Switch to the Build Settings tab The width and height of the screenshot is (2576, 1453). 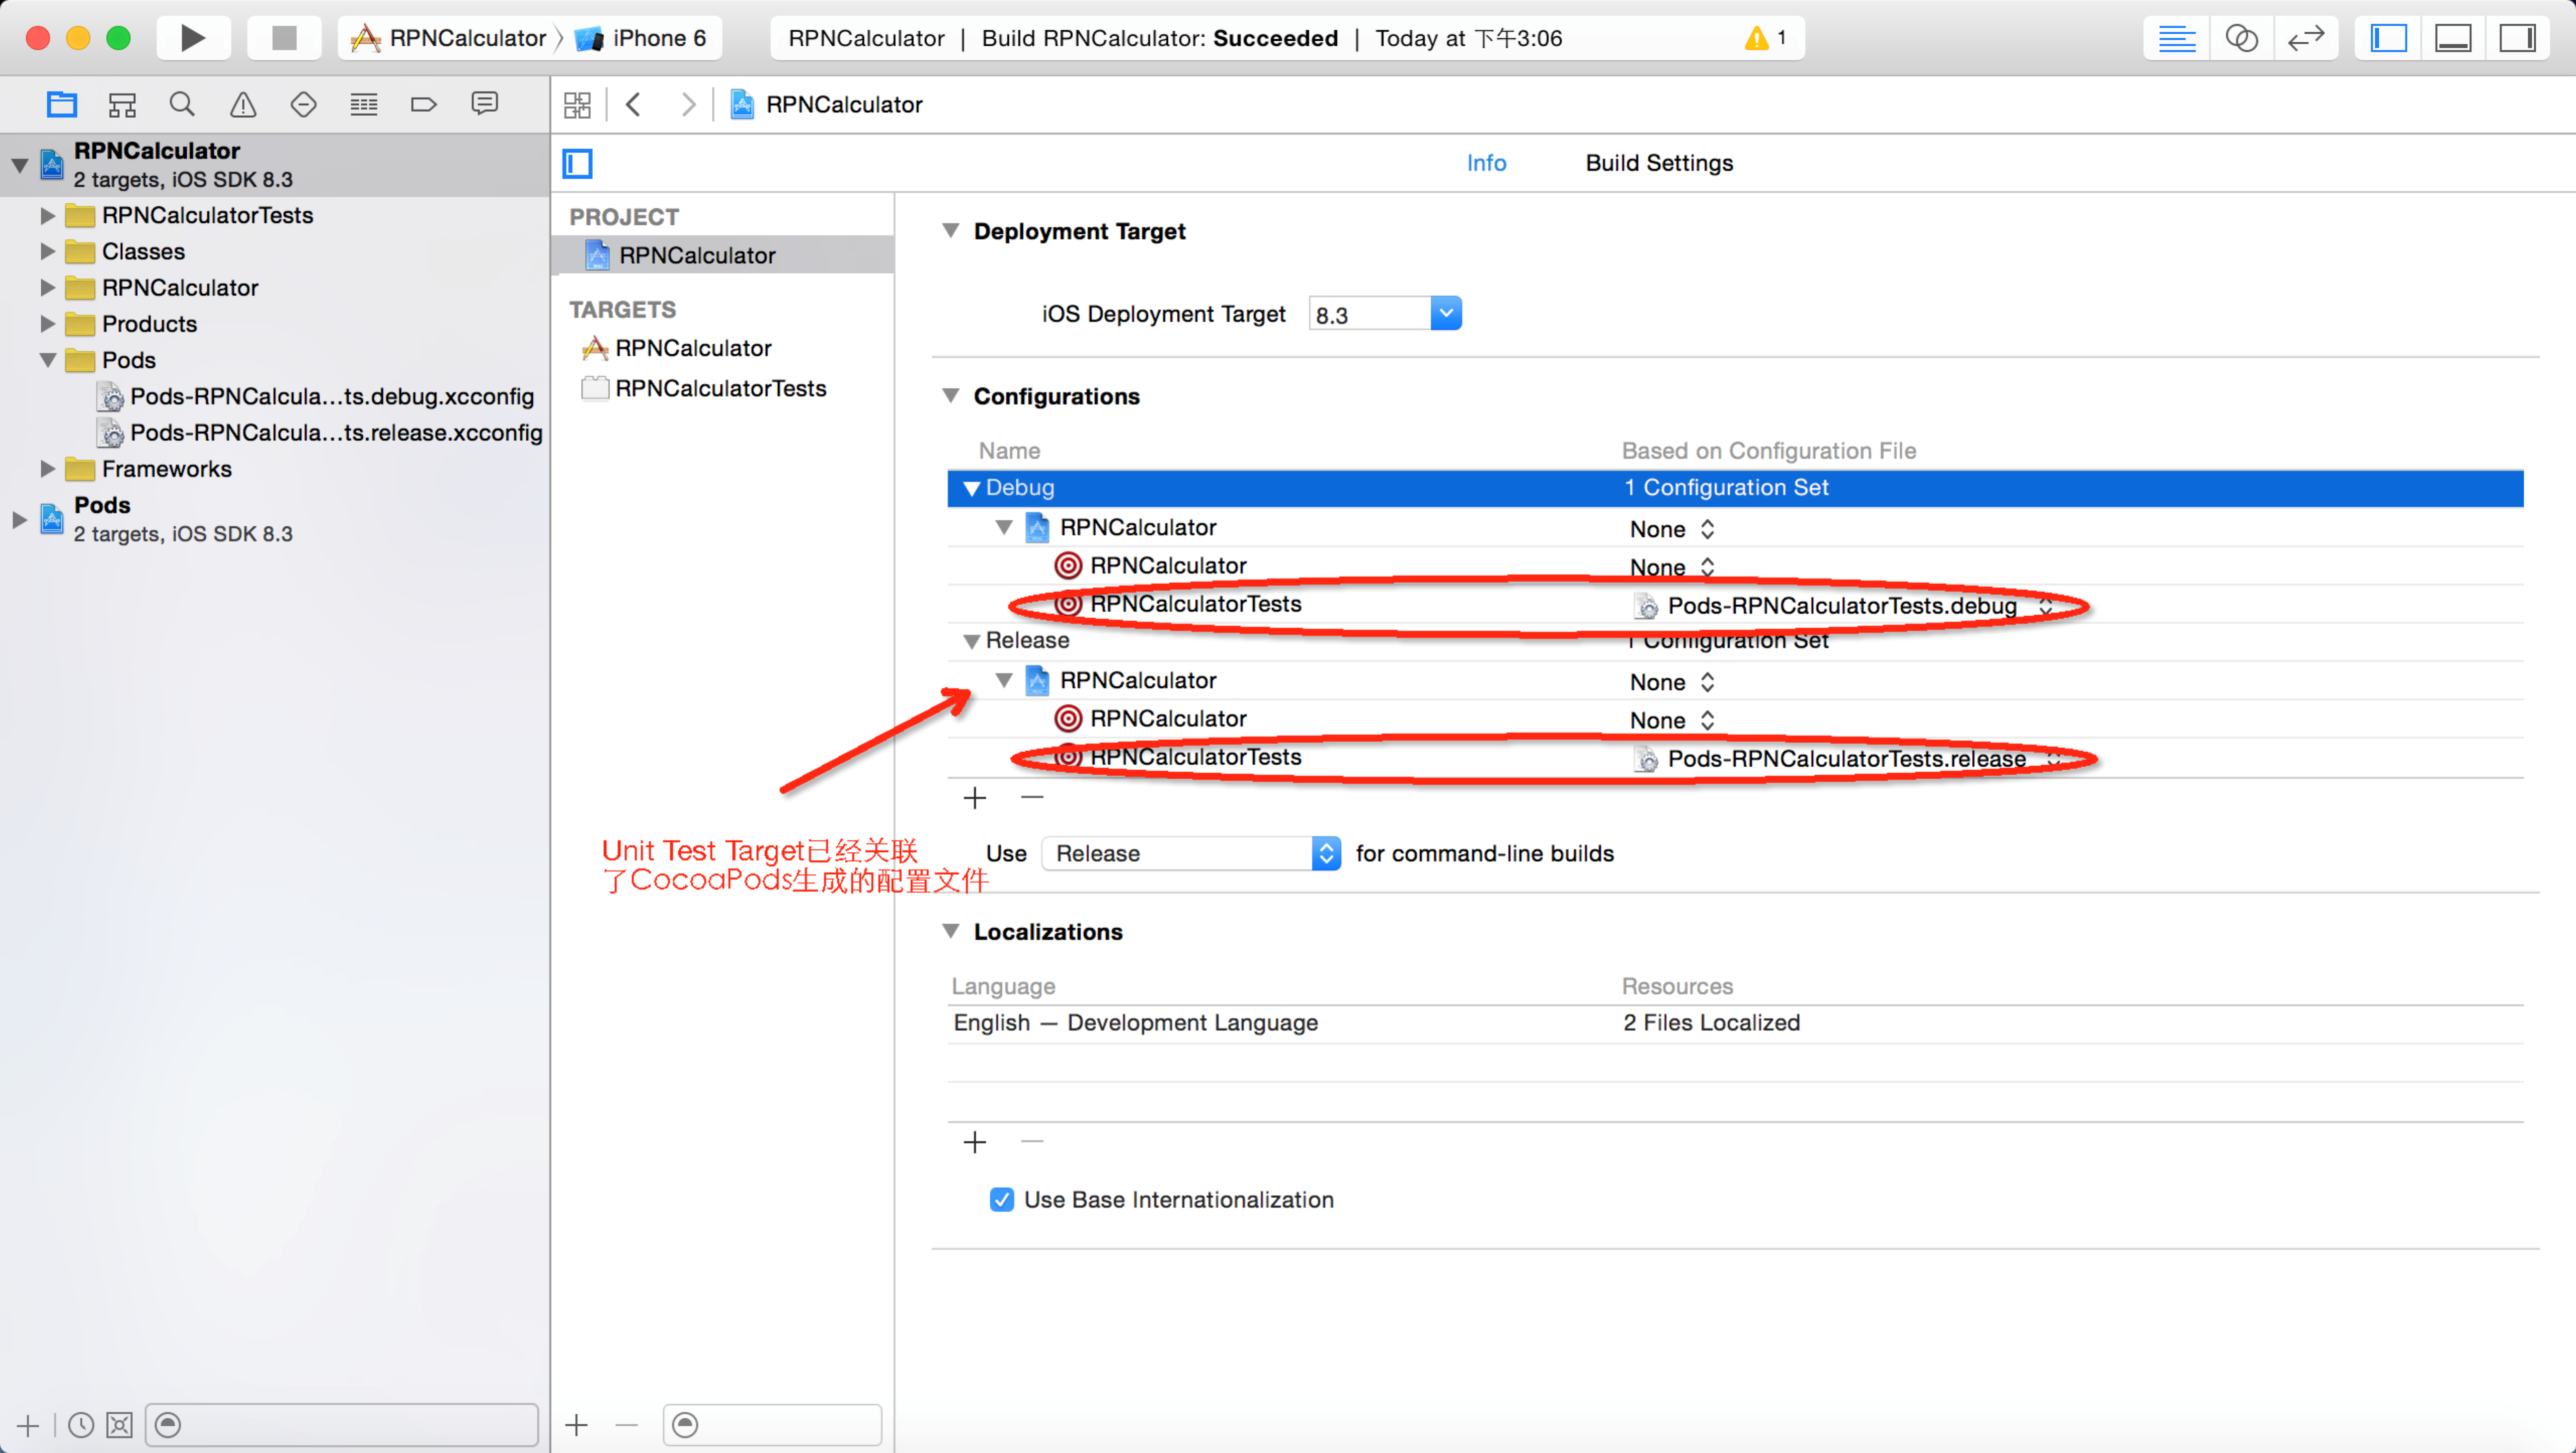pos(1659,163)
